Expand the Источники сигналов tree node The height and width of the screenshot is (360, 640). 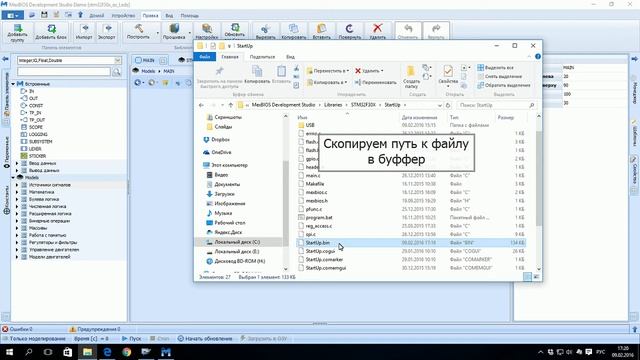coord(17,185)
